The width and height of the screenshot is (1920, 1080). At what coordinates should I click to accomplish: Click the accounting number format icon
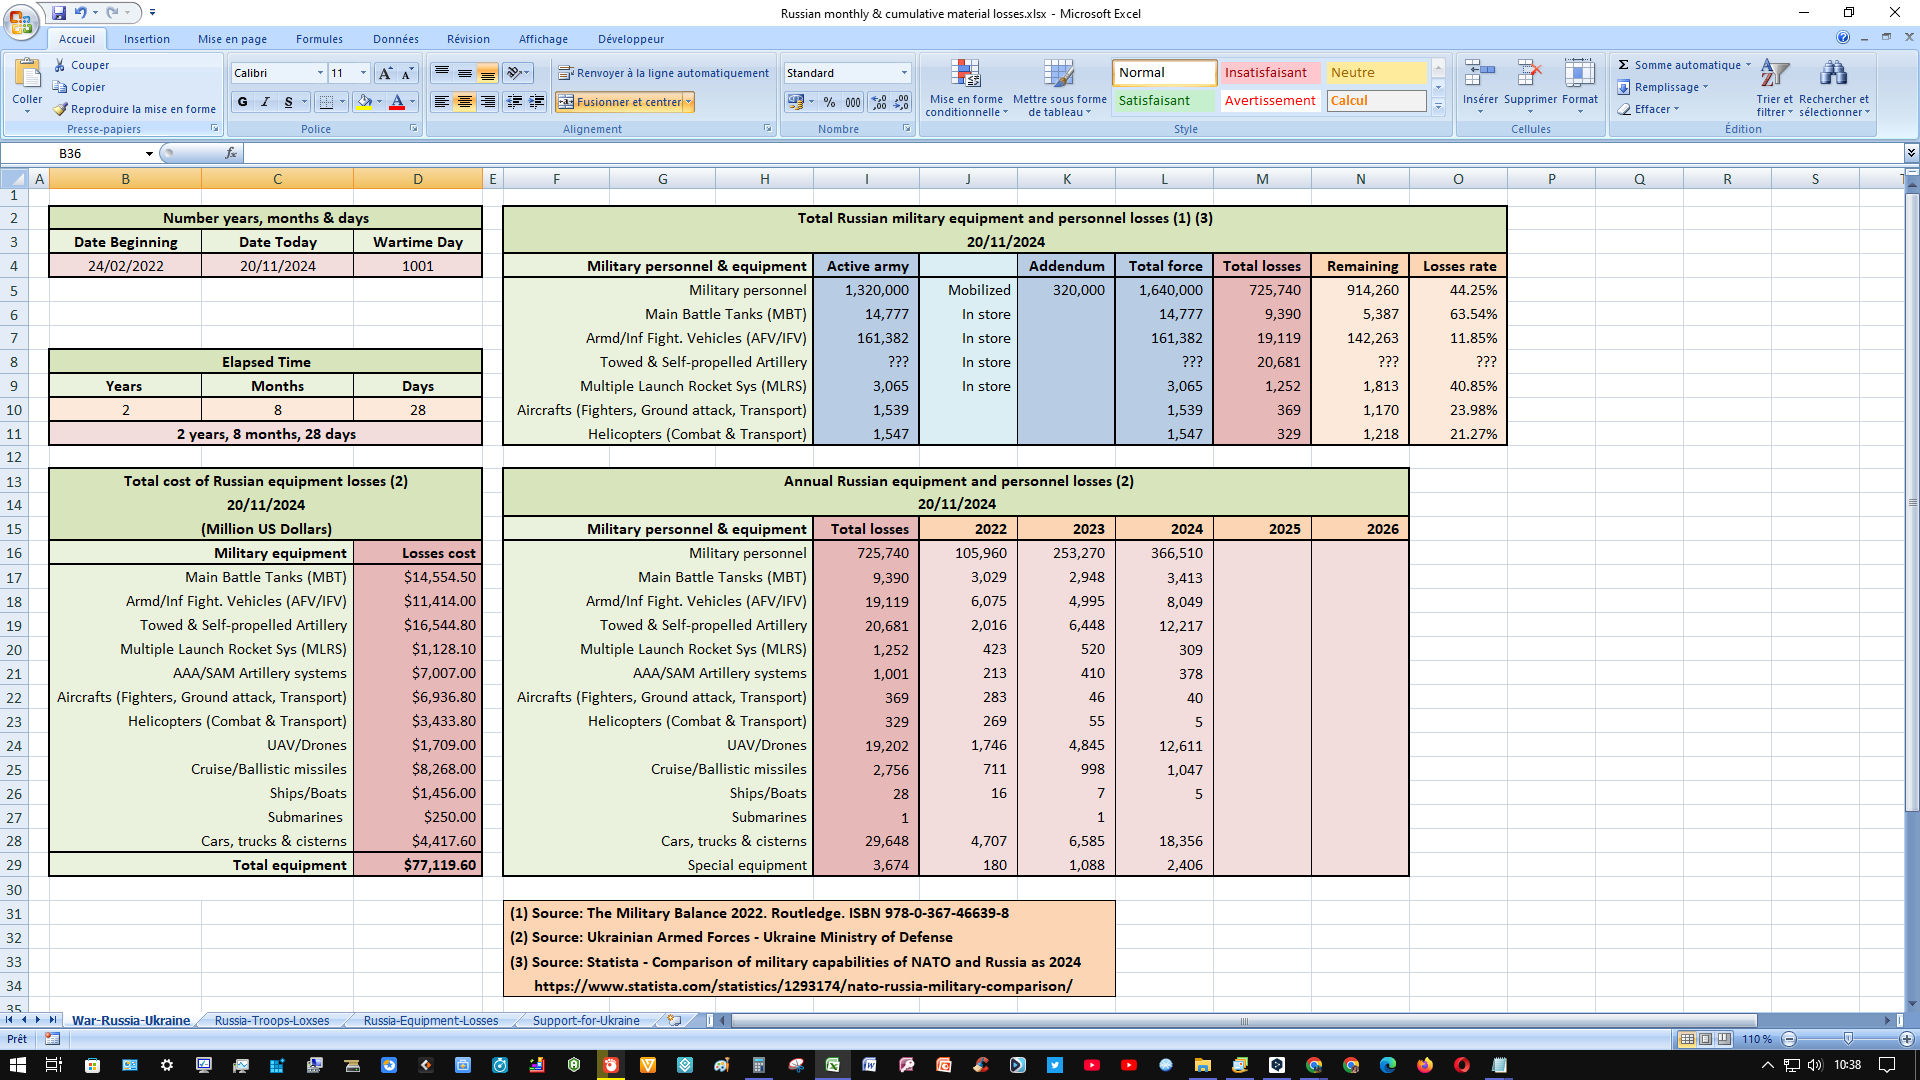pos(796,102)
